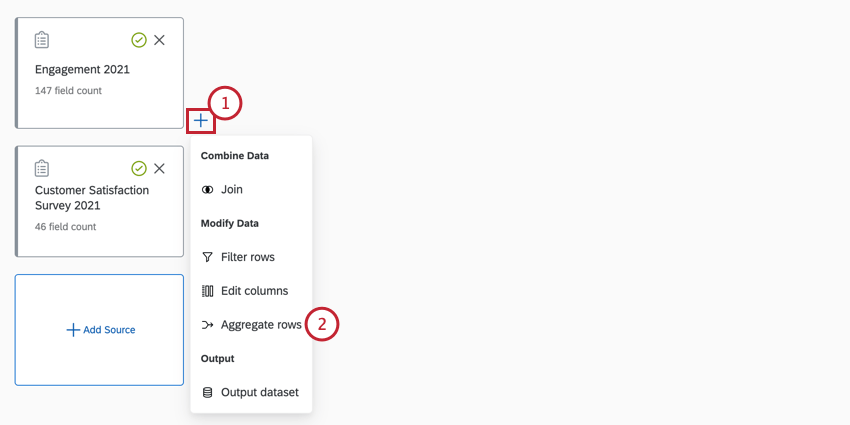The width and height of the screenshot is (850, 425).
Task: Select the Engagement 2021 card title
Action: pos(82,70)
